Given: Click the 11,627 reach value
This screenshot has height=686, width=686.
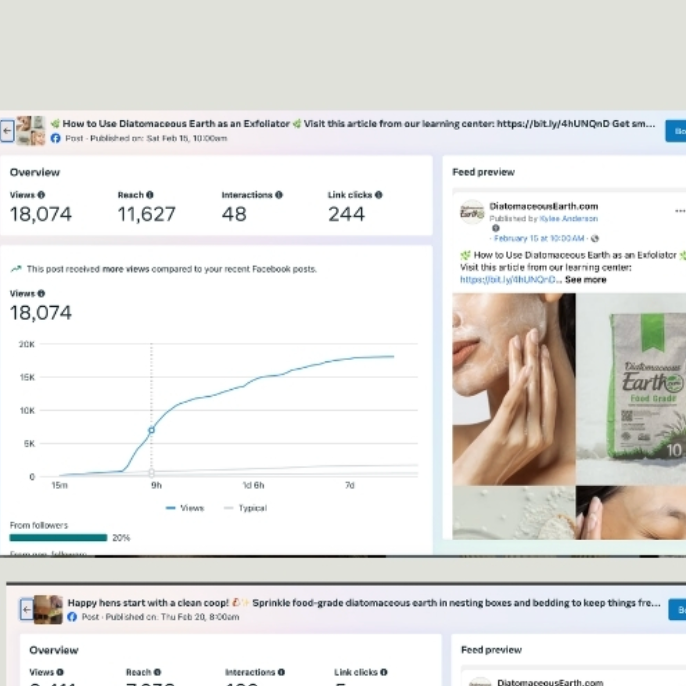Looking at the screenshot, I should click(147, 214).
